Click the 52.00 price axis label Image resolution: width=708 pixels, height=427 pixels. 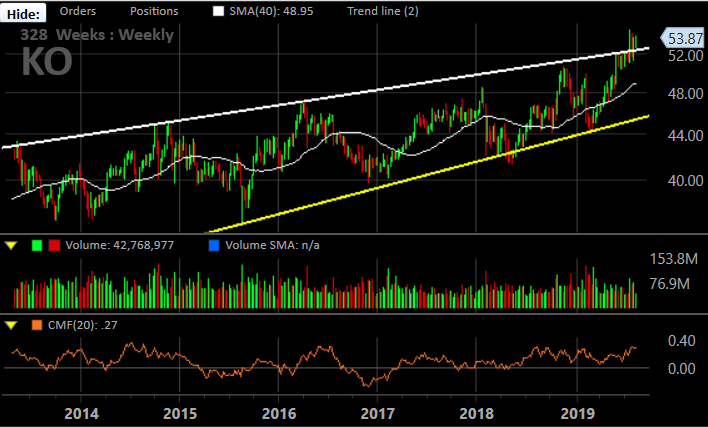click(x=685, y=56)
